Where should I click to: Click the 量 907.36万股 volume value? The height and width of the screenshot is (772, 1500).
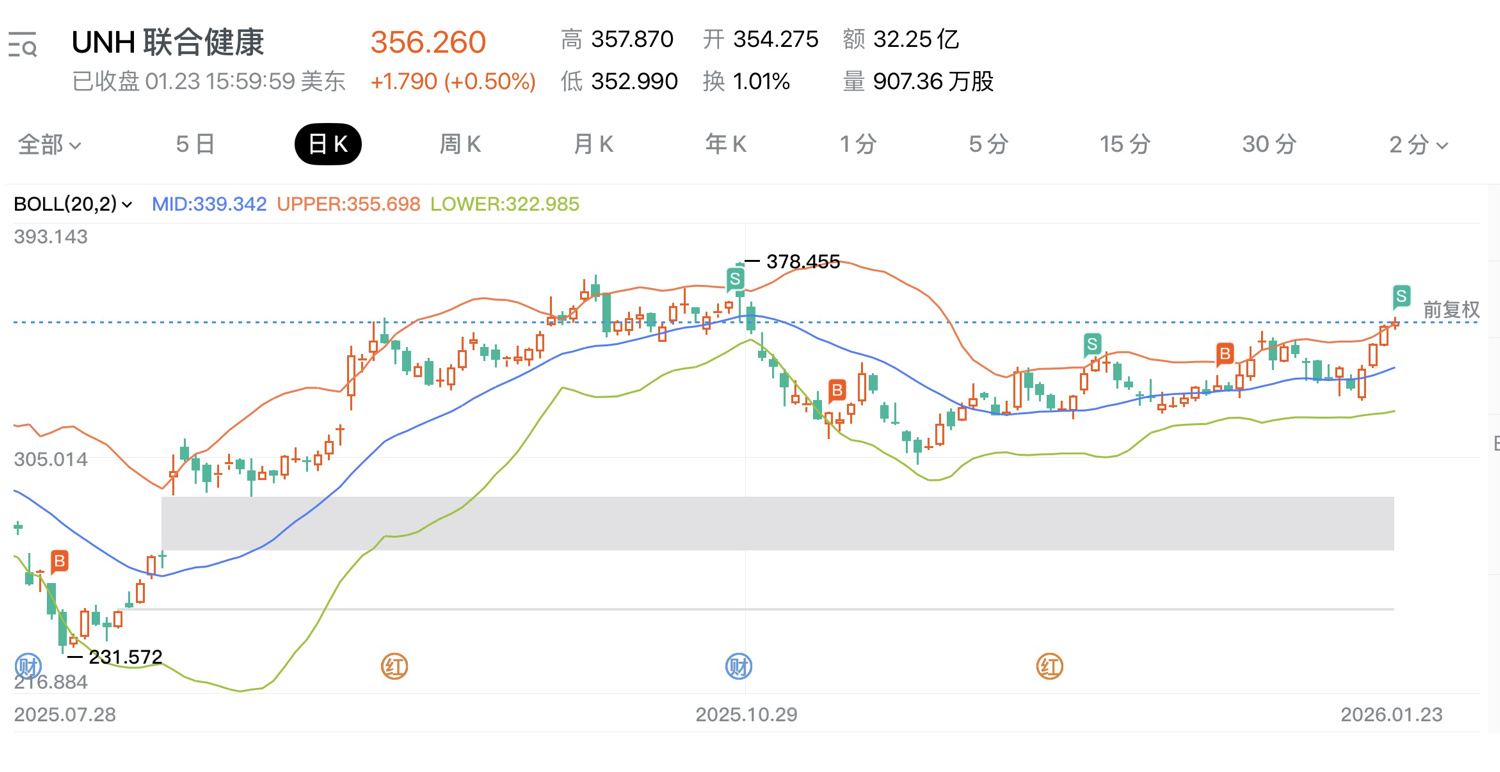pyautogui.click(x=918, y=82)
